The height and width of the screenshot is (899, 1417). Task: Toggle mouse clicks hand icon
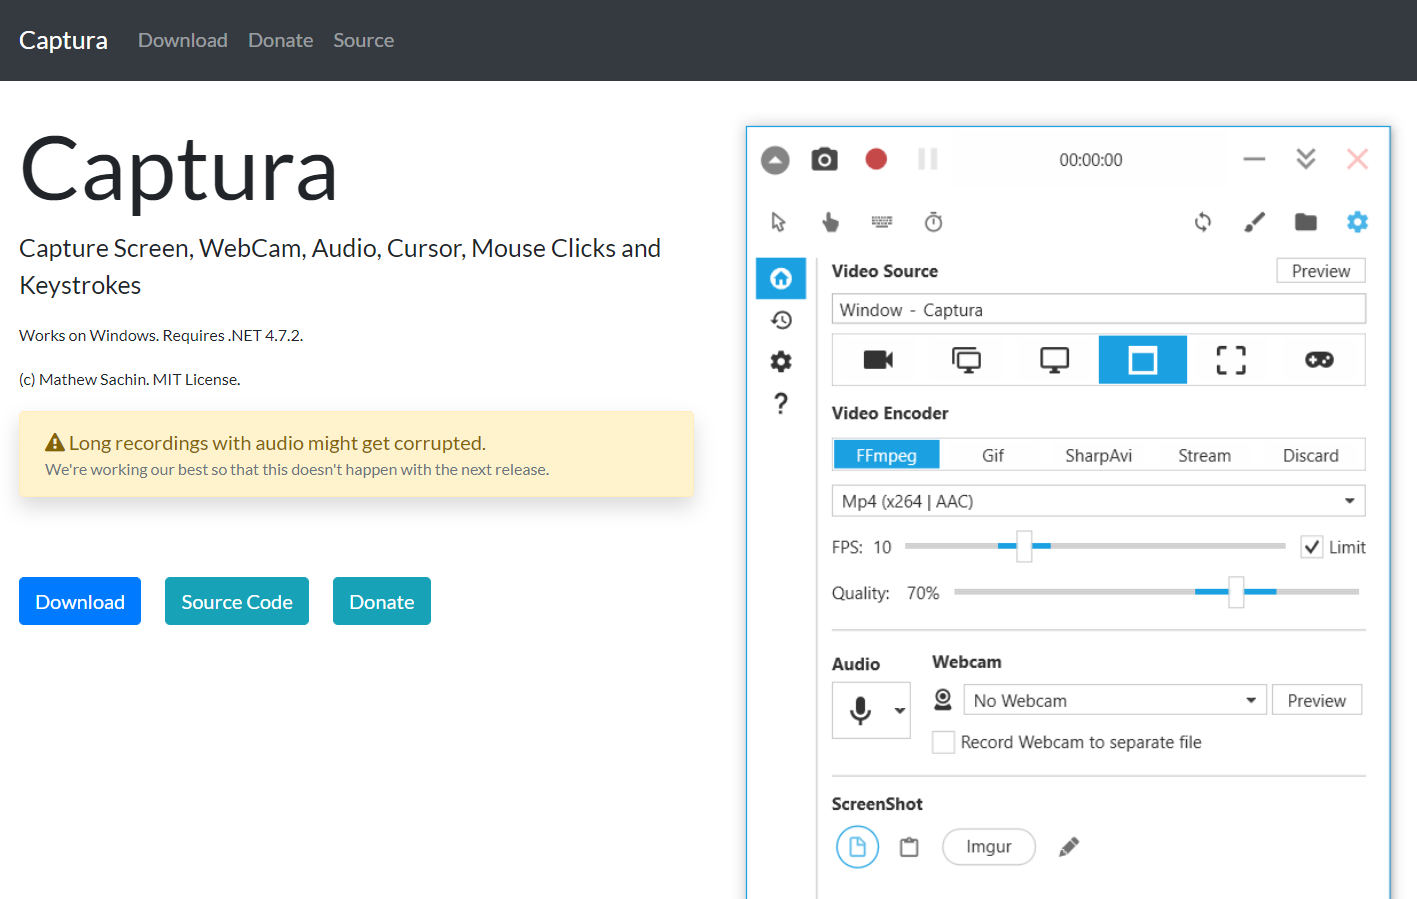tap(830, 222)
